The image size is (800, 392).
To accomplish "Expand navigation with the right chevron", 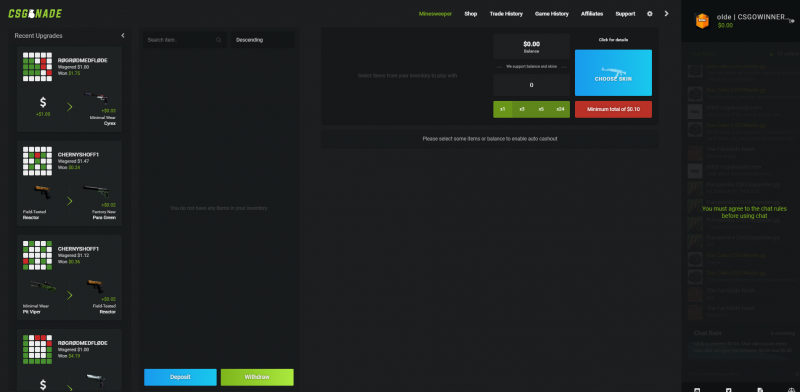I will pos(666,14).
